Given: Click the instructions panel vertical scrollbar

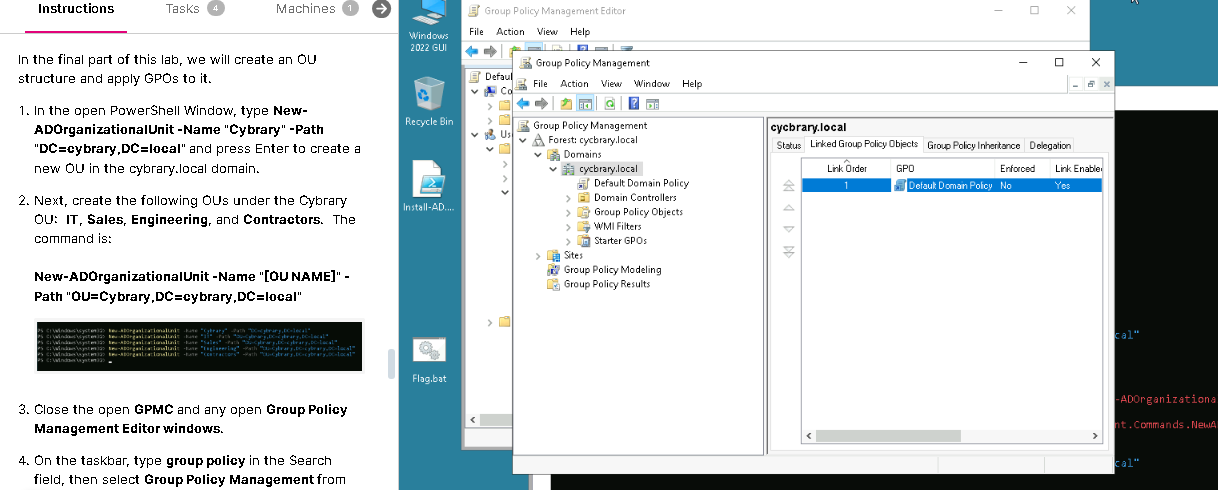Looking at the screenshot, I should 391,363.
